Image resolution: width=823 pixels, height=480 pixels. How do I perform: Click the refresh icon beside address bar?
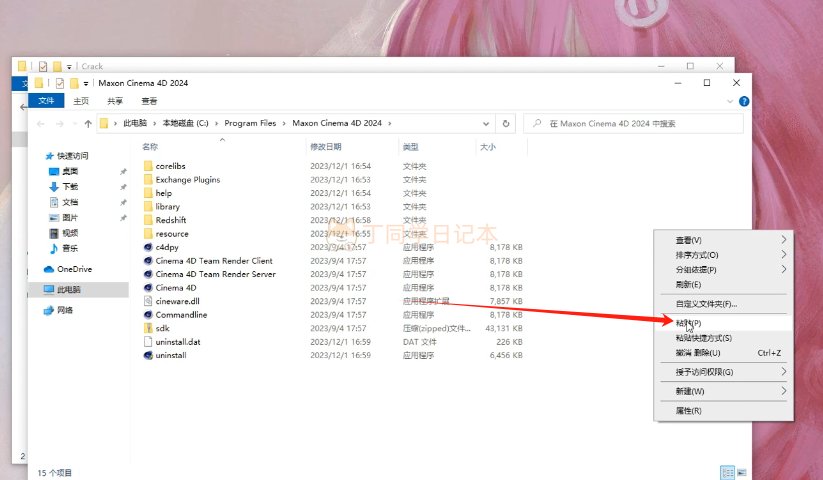click(505, 123)
